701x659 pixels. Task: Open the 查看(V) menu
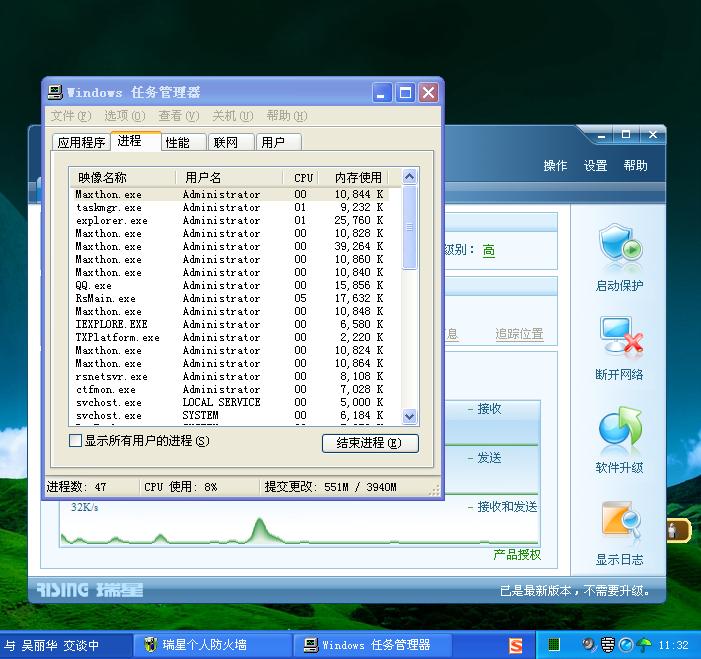[178, 116]
